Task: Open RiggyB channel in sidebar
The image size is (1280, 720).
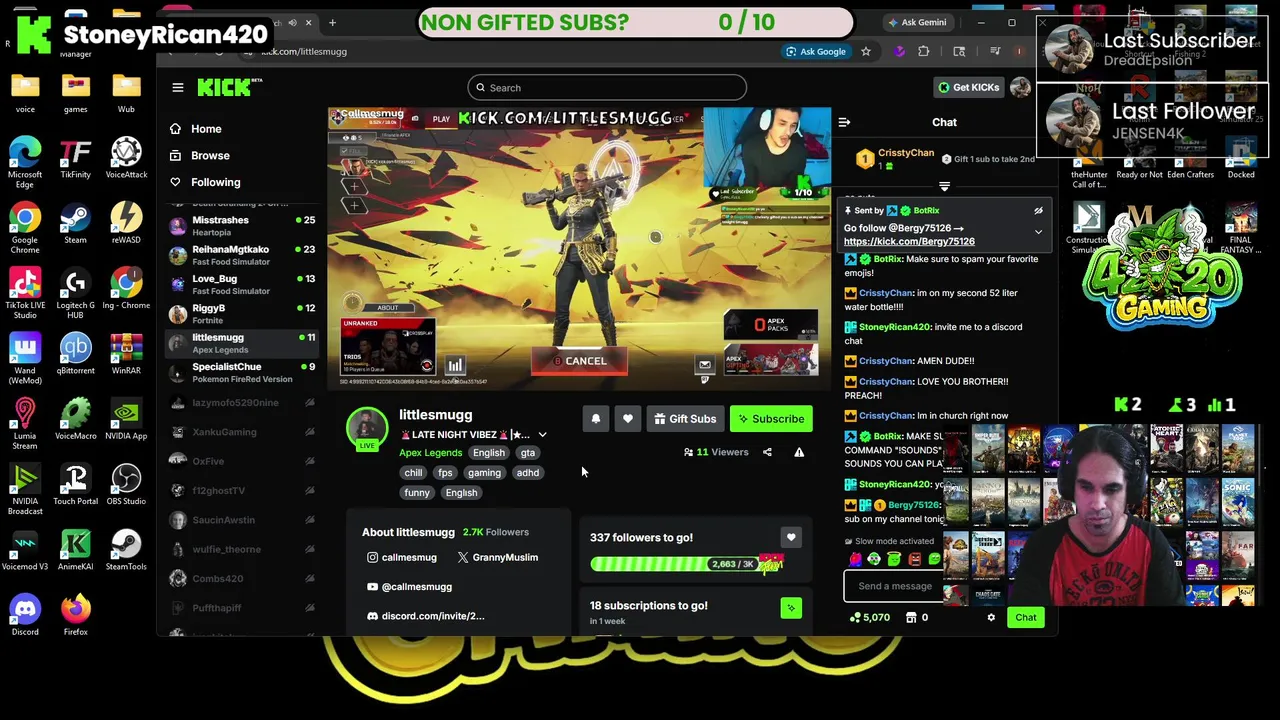Action: [x=240, y=313]
